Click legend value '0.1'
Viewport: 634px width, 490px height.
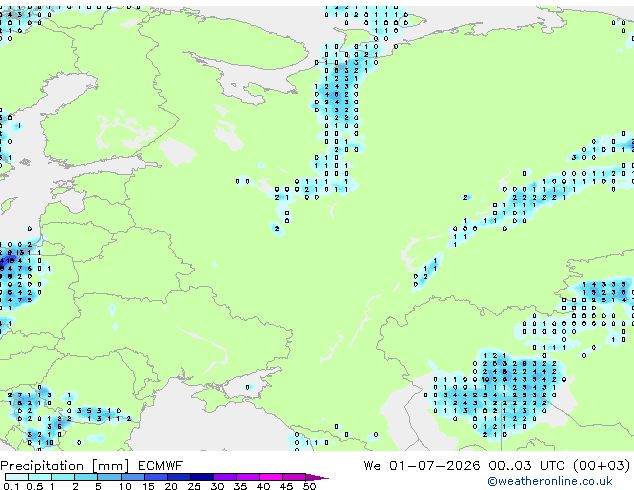coord(11,486)
